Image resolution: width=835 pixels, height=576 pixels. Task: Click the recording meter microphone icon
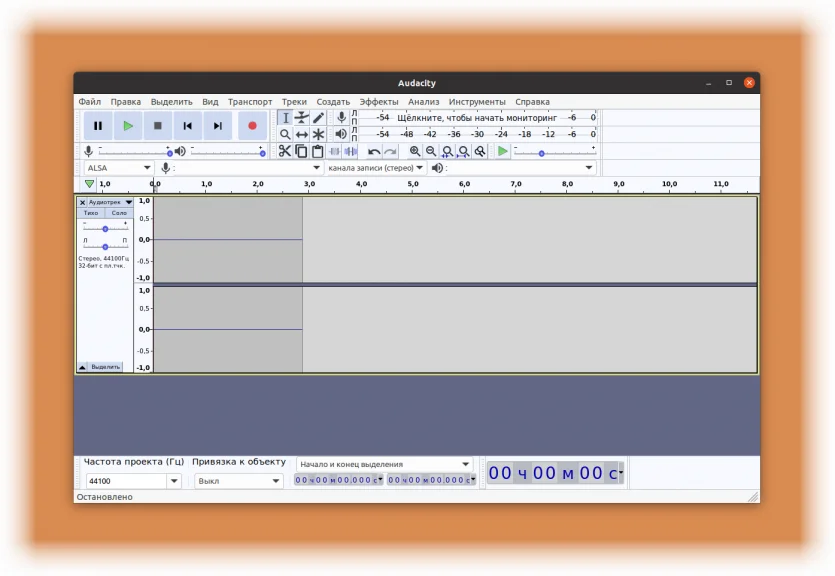pyautogui.click(x=341, y=118)
